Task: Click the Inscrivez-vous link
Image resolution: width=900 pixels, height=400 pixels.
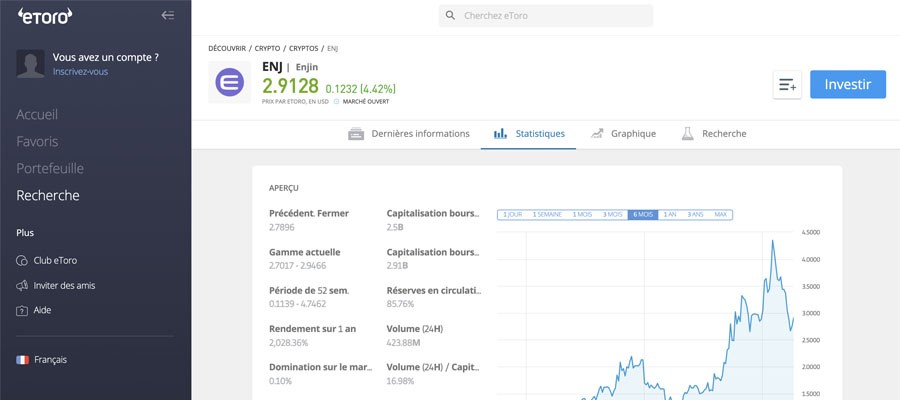Action: point(80,72)
